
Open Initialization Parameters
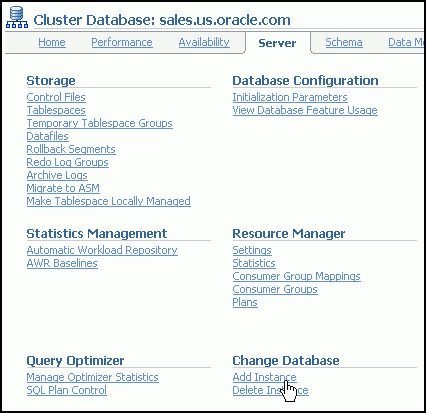tap(290, 97)
